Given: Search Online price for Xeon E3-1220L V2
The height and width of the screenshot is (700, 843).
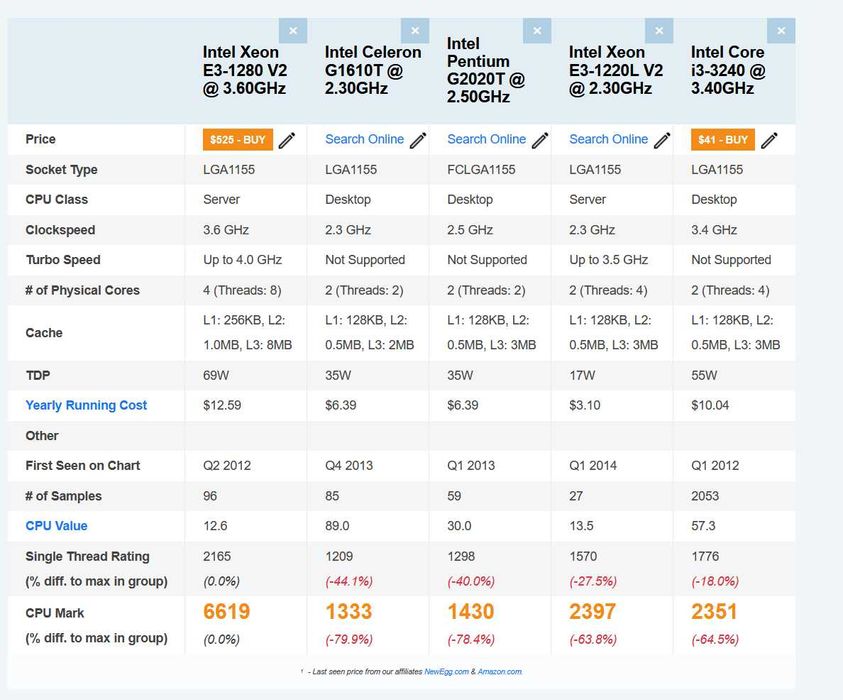Looking at the screenshot, I should [x=608, y=139].
